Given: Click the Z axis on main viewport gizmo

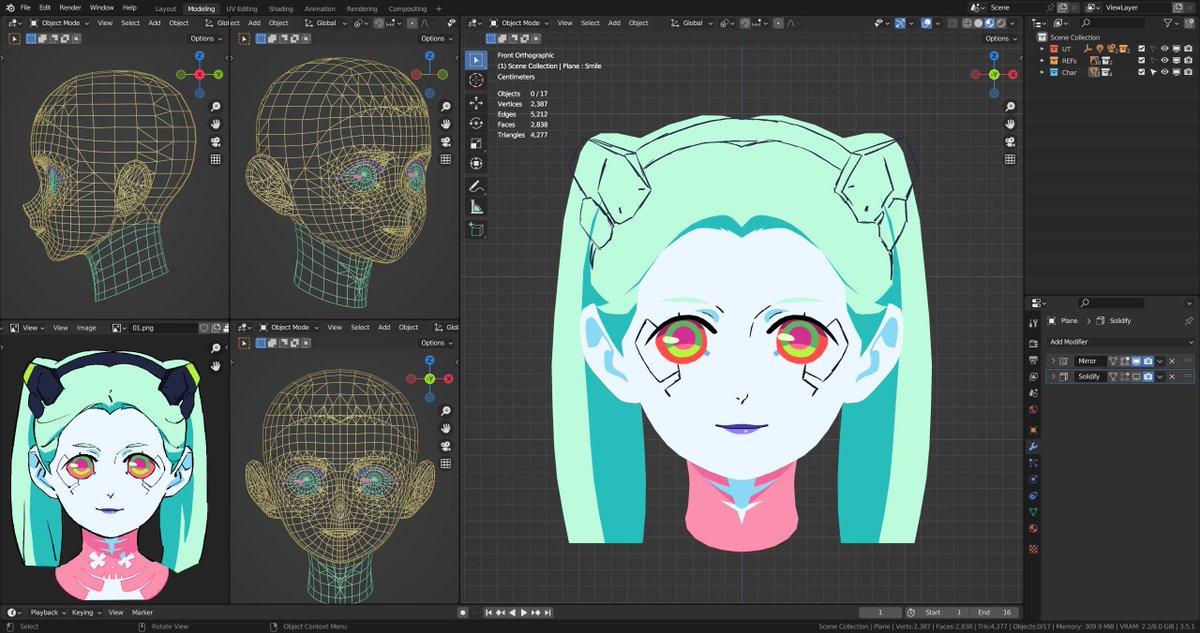Looking at the screenshot, I should coord(995,55).
